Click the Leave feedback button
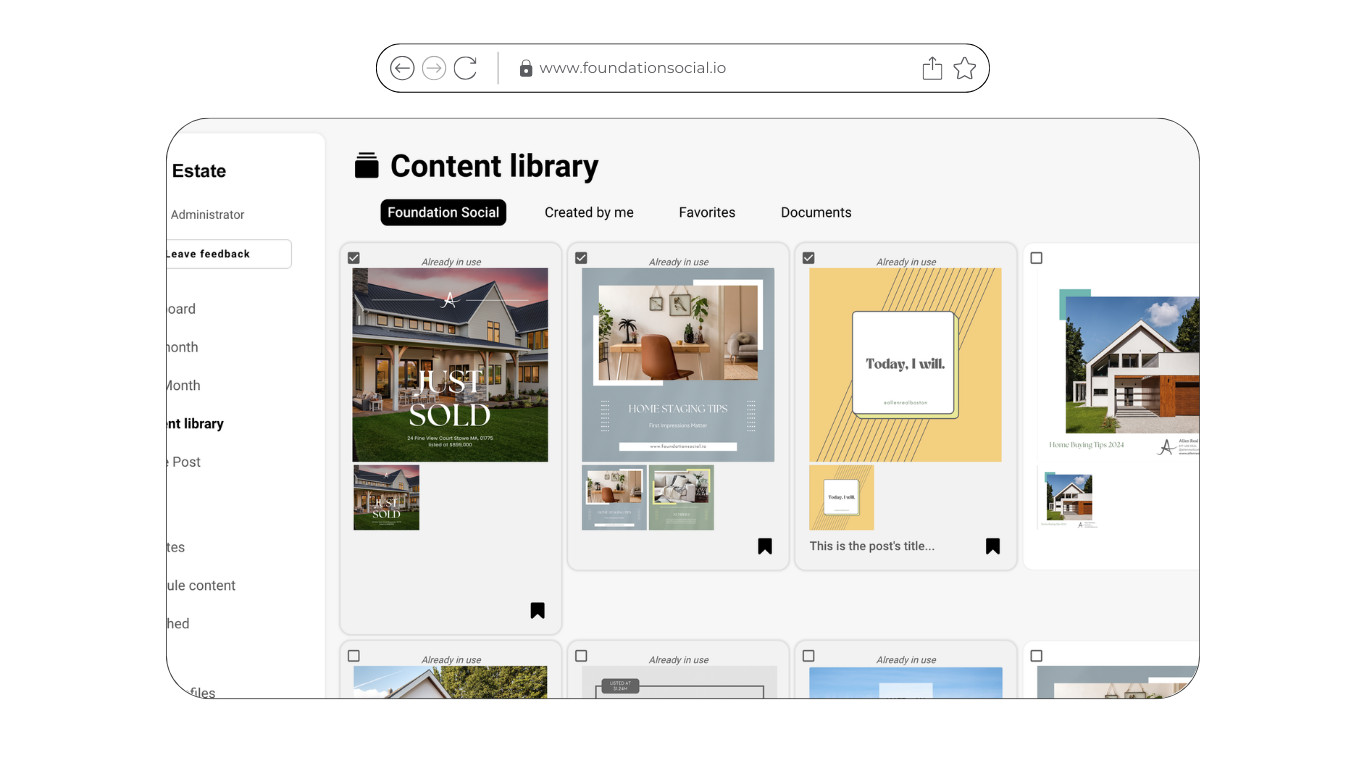The width and height of the screenshot is (1366, 768). point(229,254)
